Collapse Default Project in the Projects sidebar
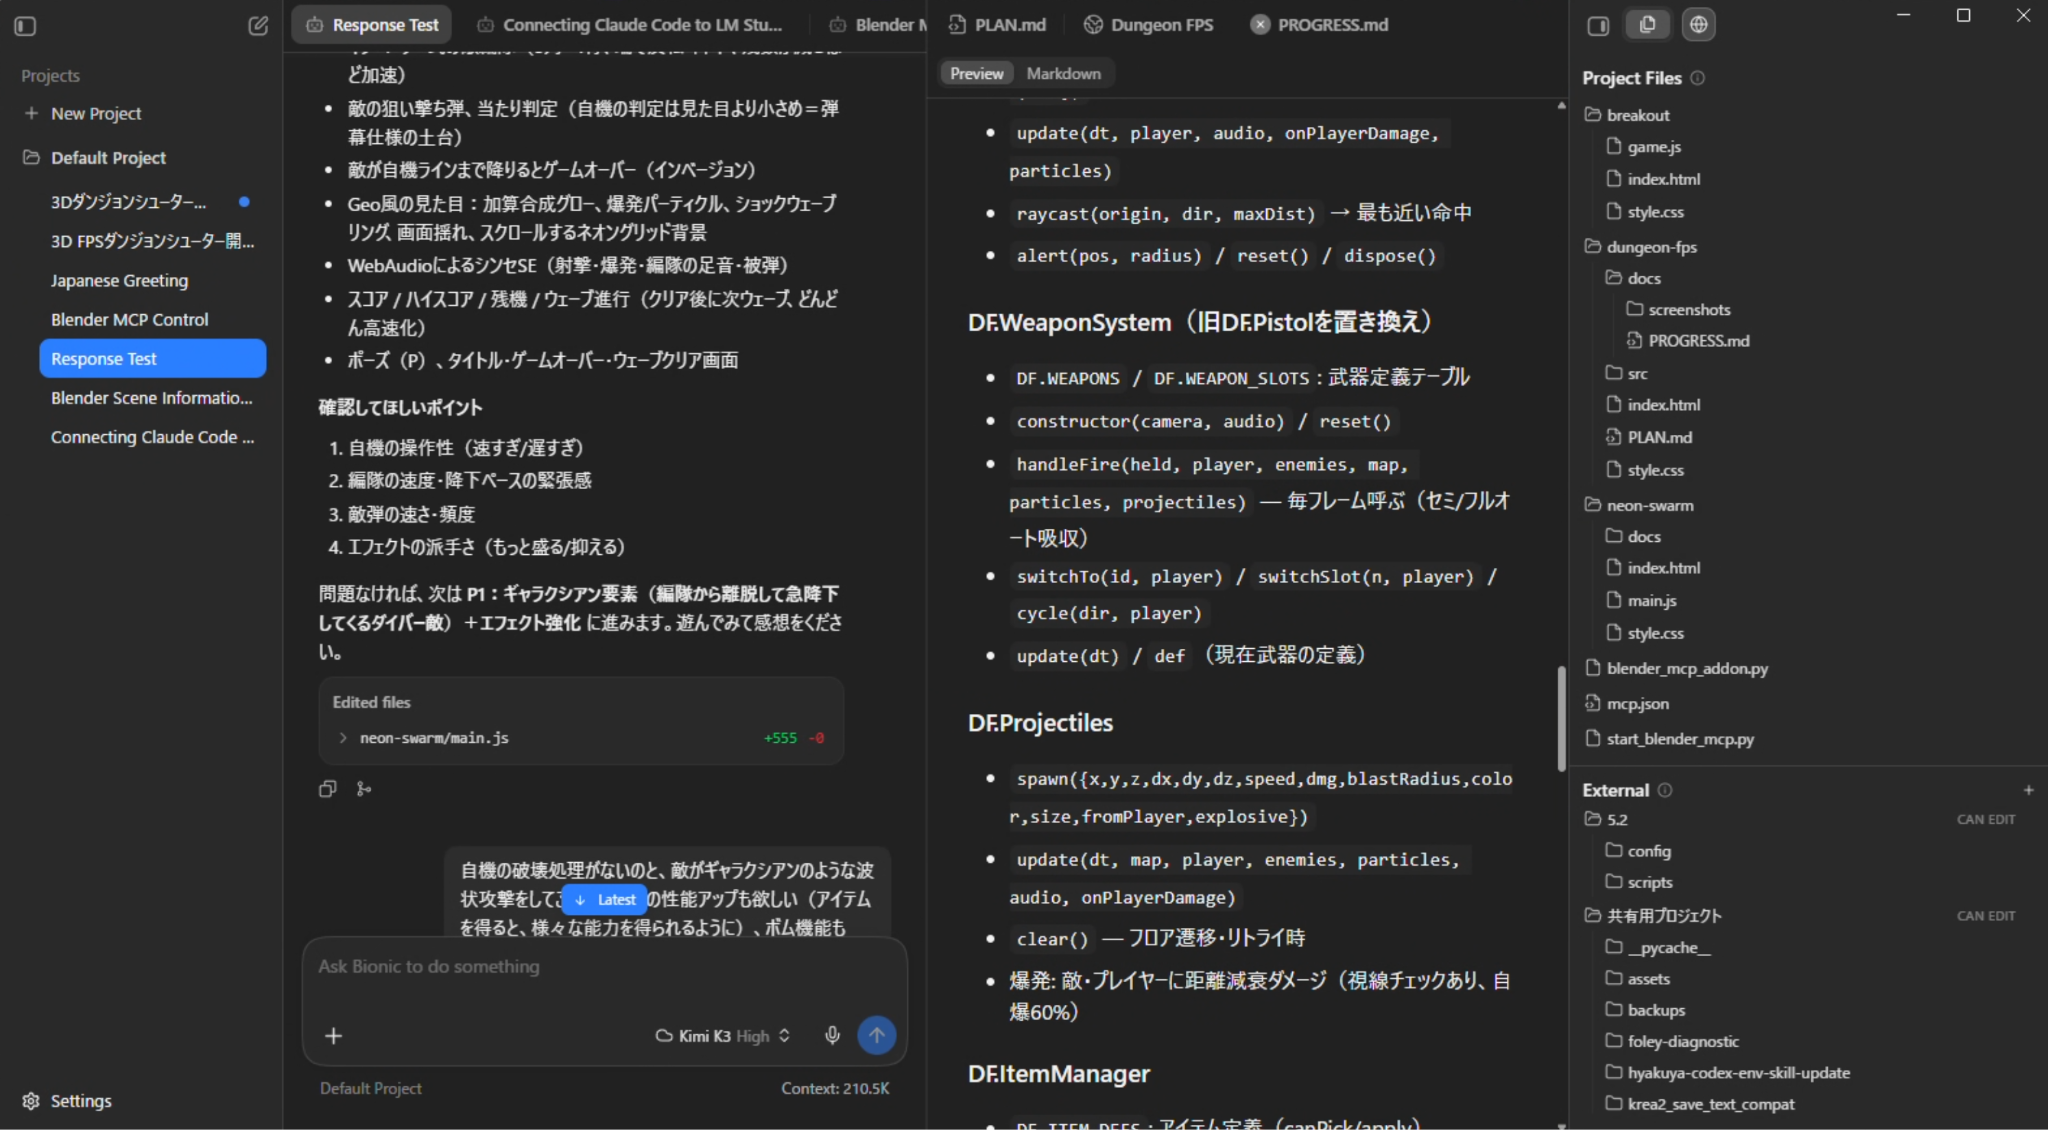2048x1130 pixels. (x=94, y=158)
